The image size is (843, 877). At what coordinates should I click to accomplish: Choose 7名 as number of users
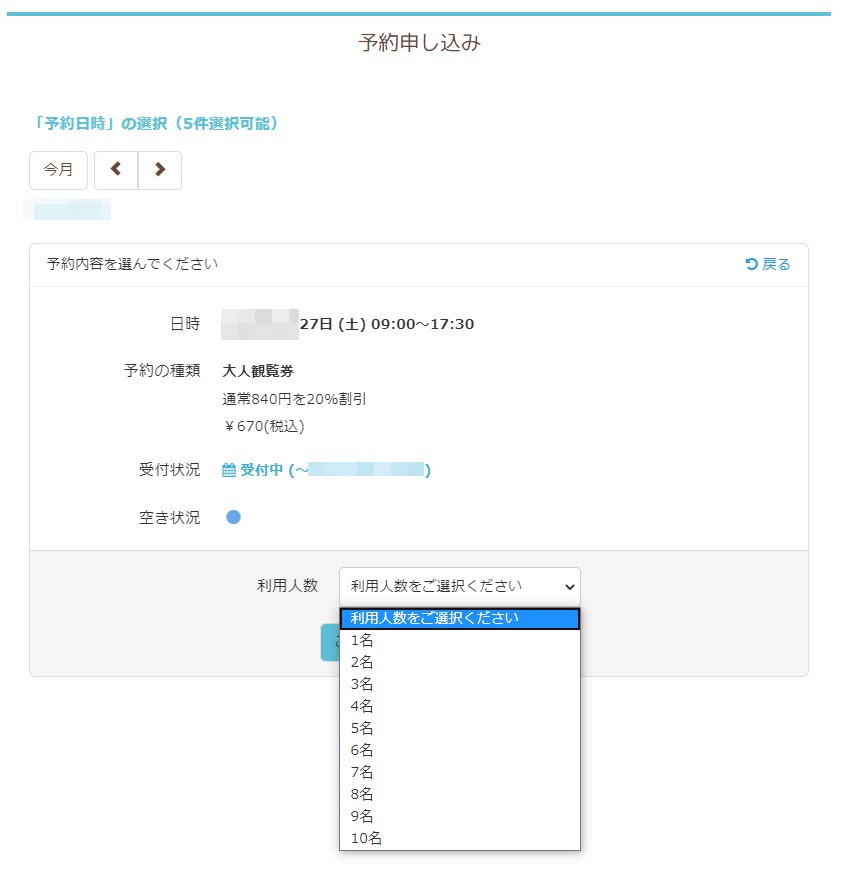(x=362, y=773)
